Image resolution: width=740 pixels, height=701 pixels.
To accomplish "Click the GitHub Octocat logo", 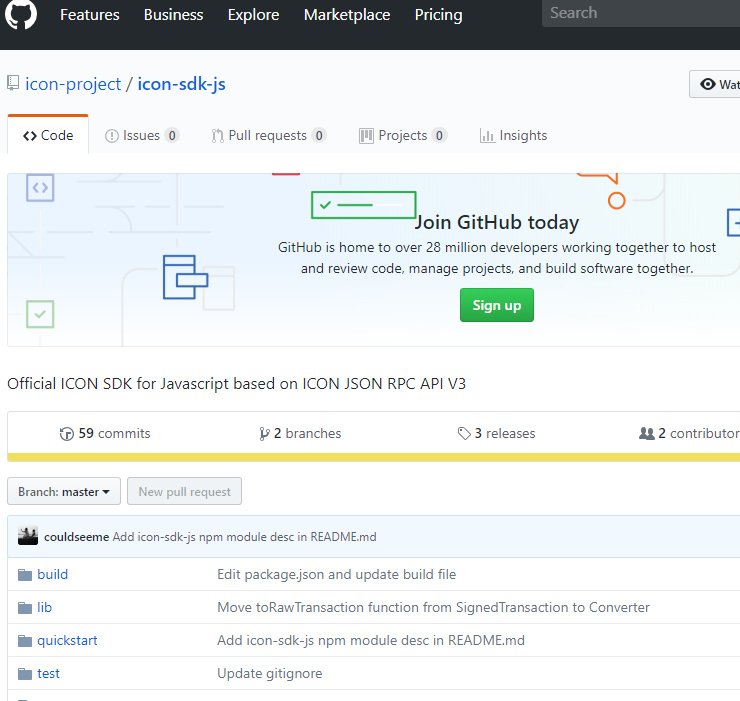I will tap(21, 14).
